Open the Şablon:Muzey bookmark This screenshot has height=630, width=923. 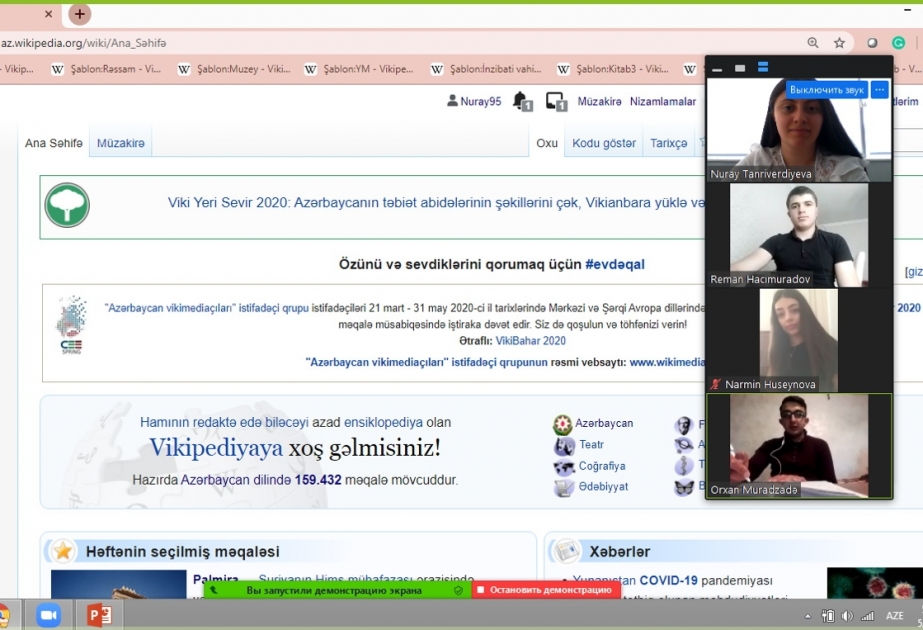coord(234,69)
